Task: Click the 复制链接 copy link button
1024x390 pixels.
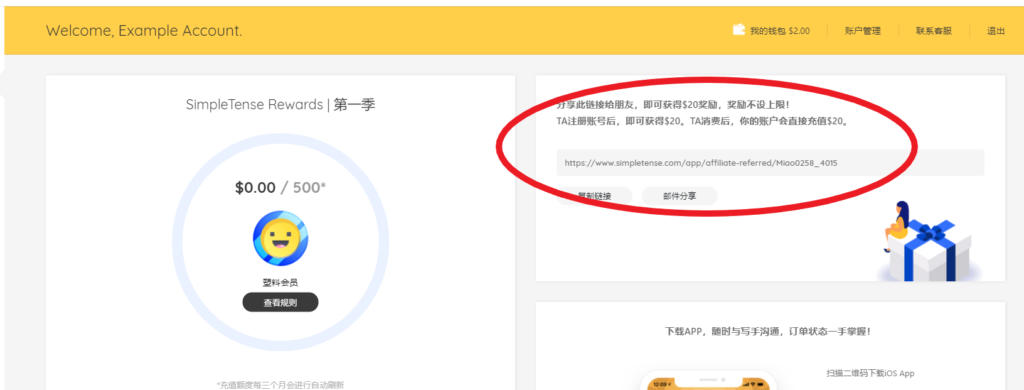Action: 595,196
